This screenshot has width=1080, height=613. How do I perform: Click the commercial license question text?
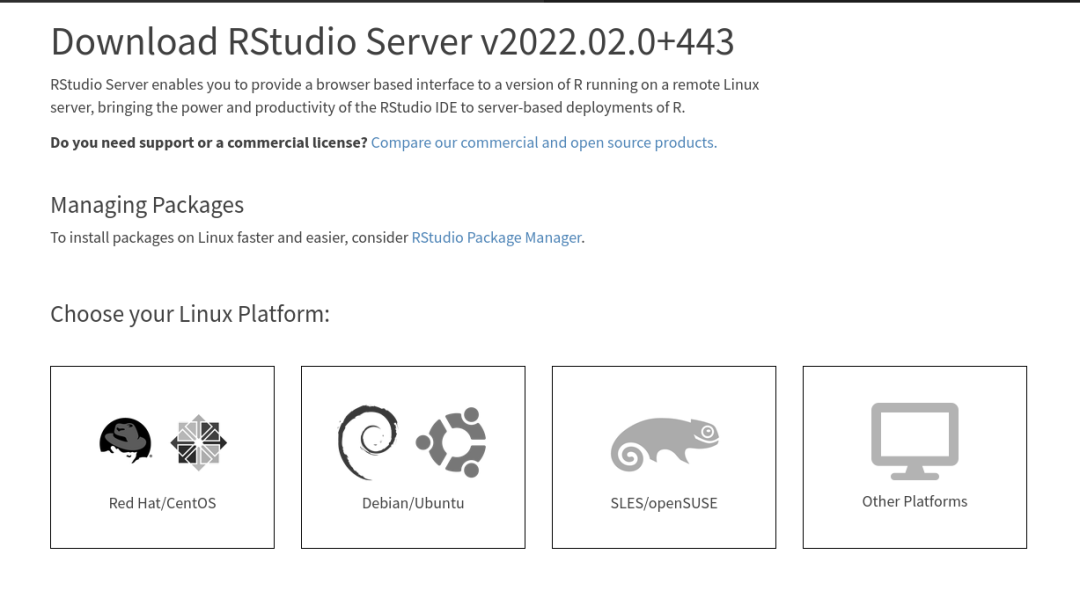tap(209, 143)
